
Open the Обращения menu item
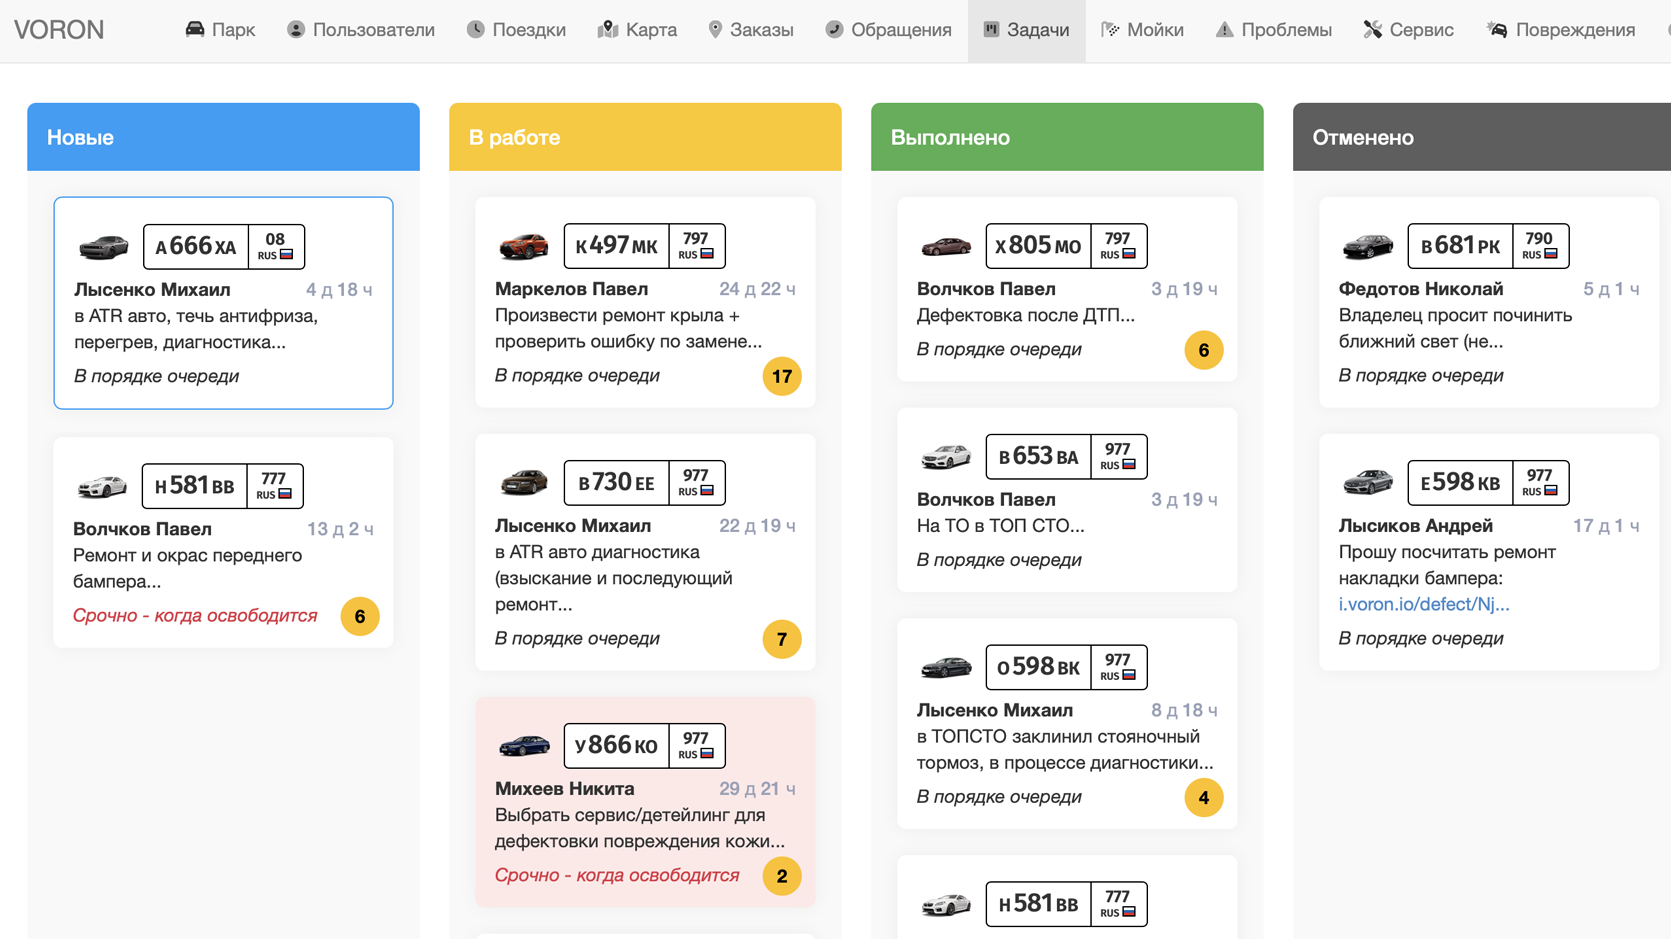click(888, 30)
